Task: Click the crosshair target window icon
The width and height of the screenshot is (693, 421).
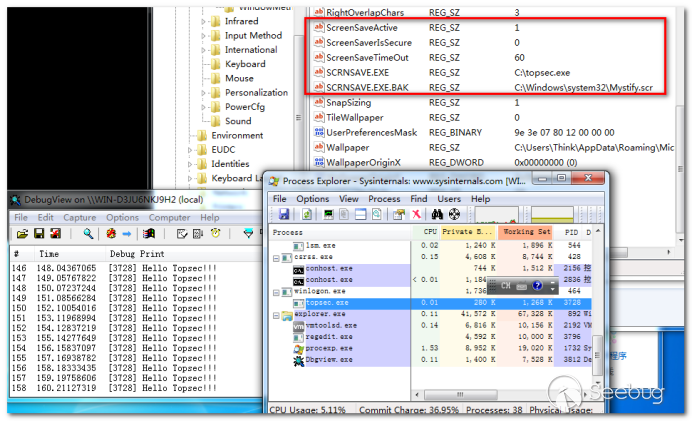Action: (454, 215)
